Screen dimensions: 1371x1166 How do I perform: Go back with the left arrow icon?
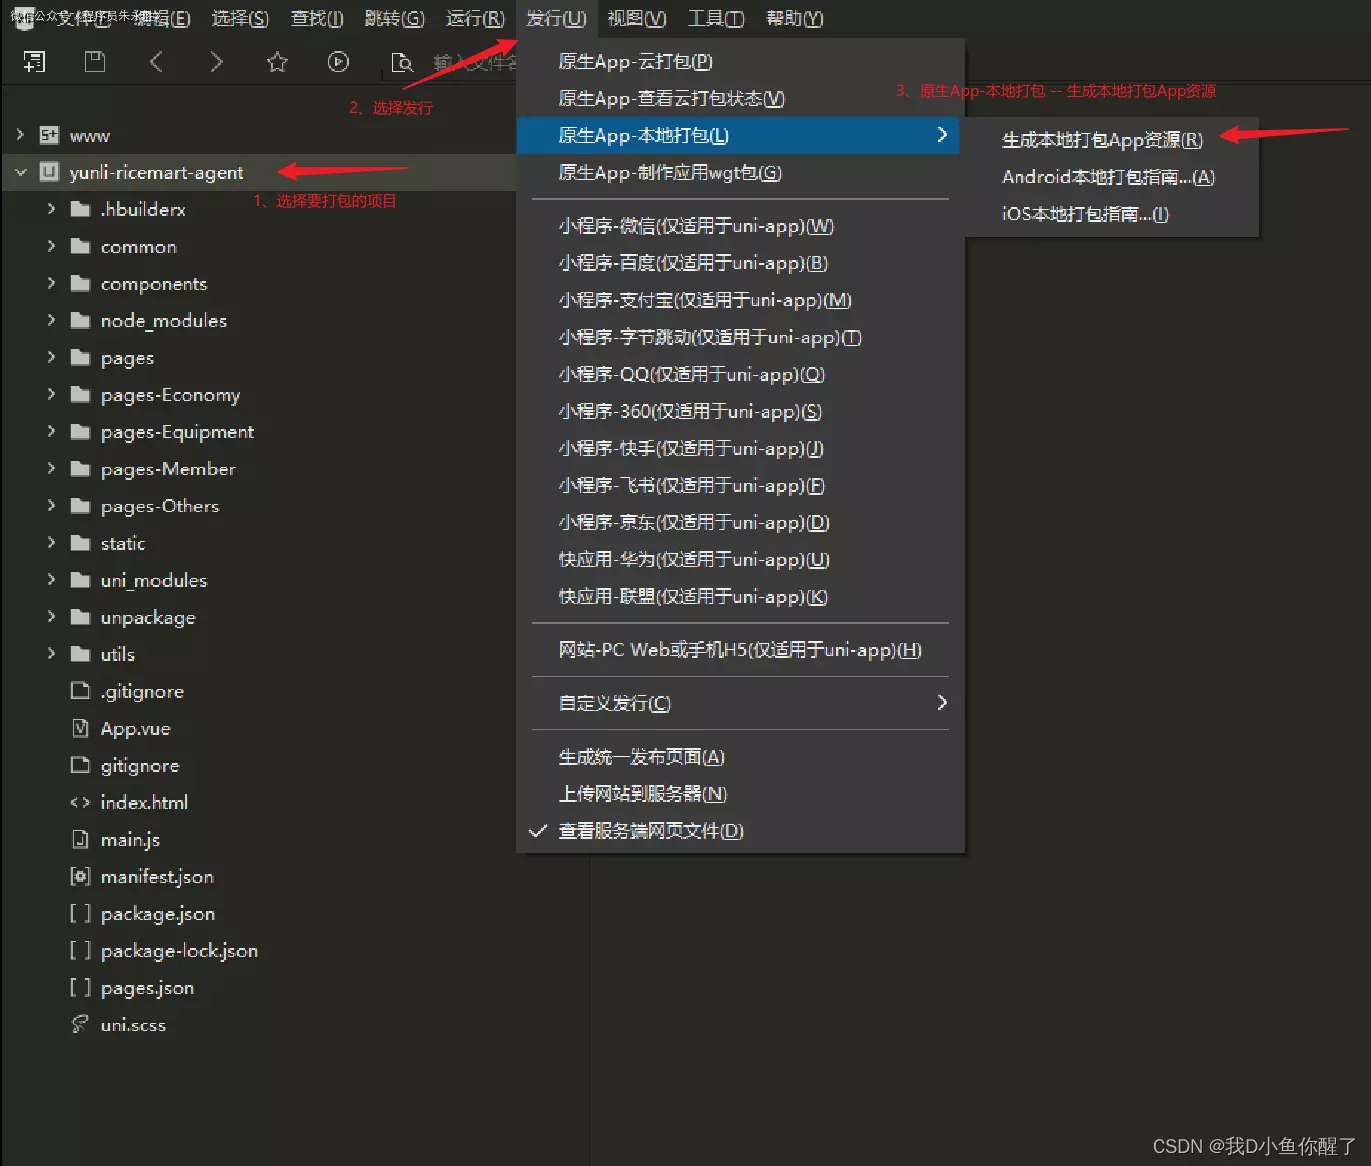tap(156, 62)
